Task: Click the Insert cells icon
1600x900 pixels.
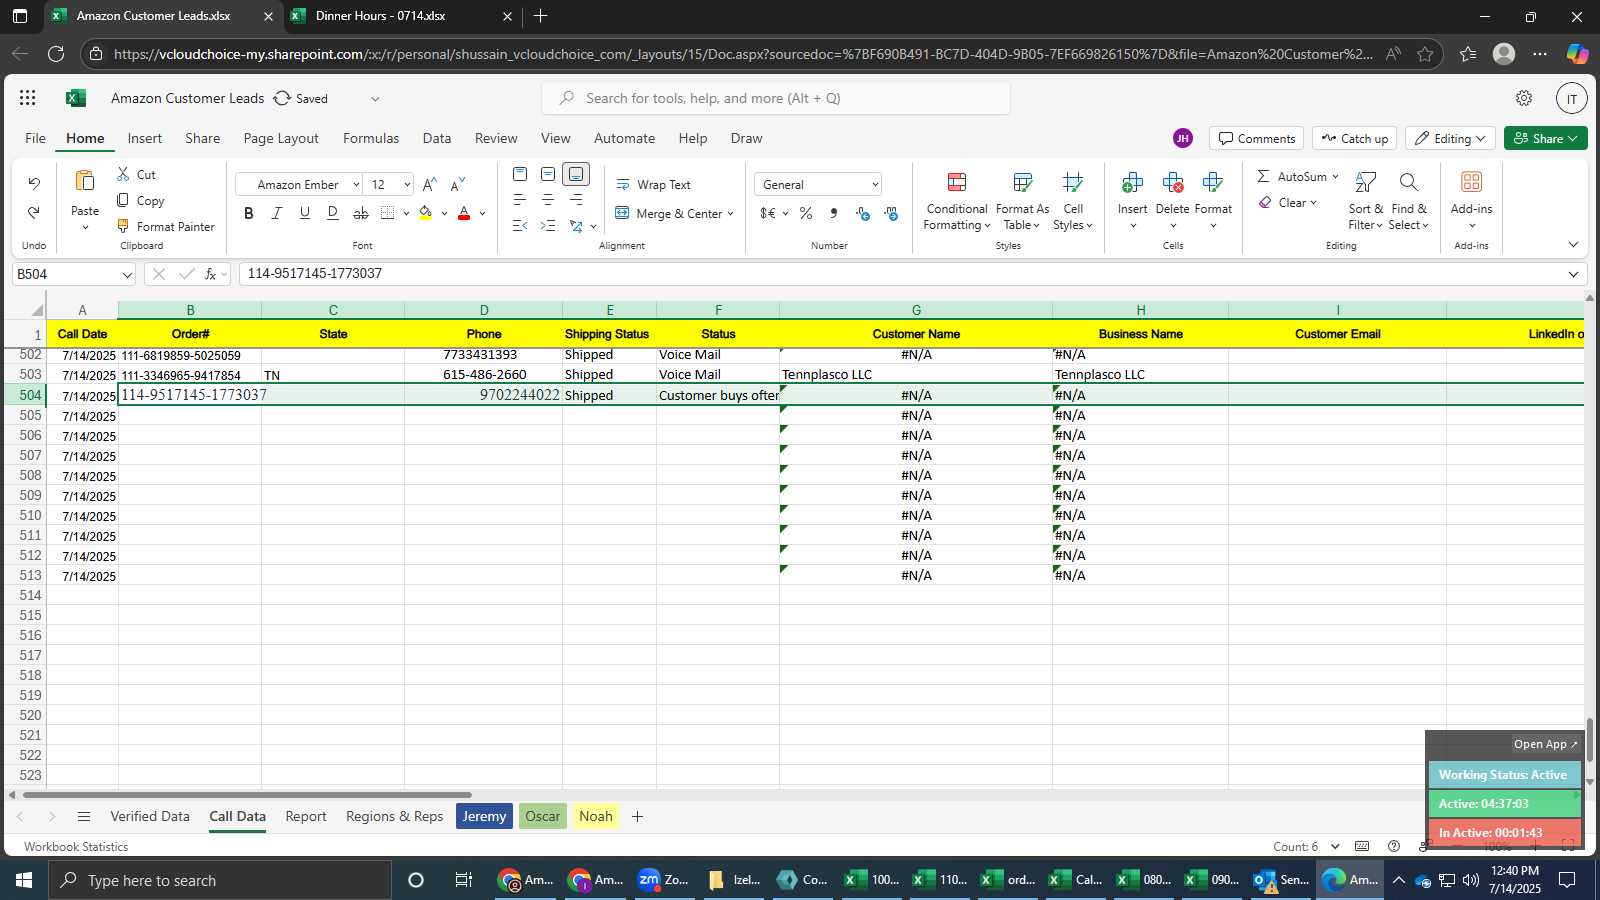Action: [1132, 182]
